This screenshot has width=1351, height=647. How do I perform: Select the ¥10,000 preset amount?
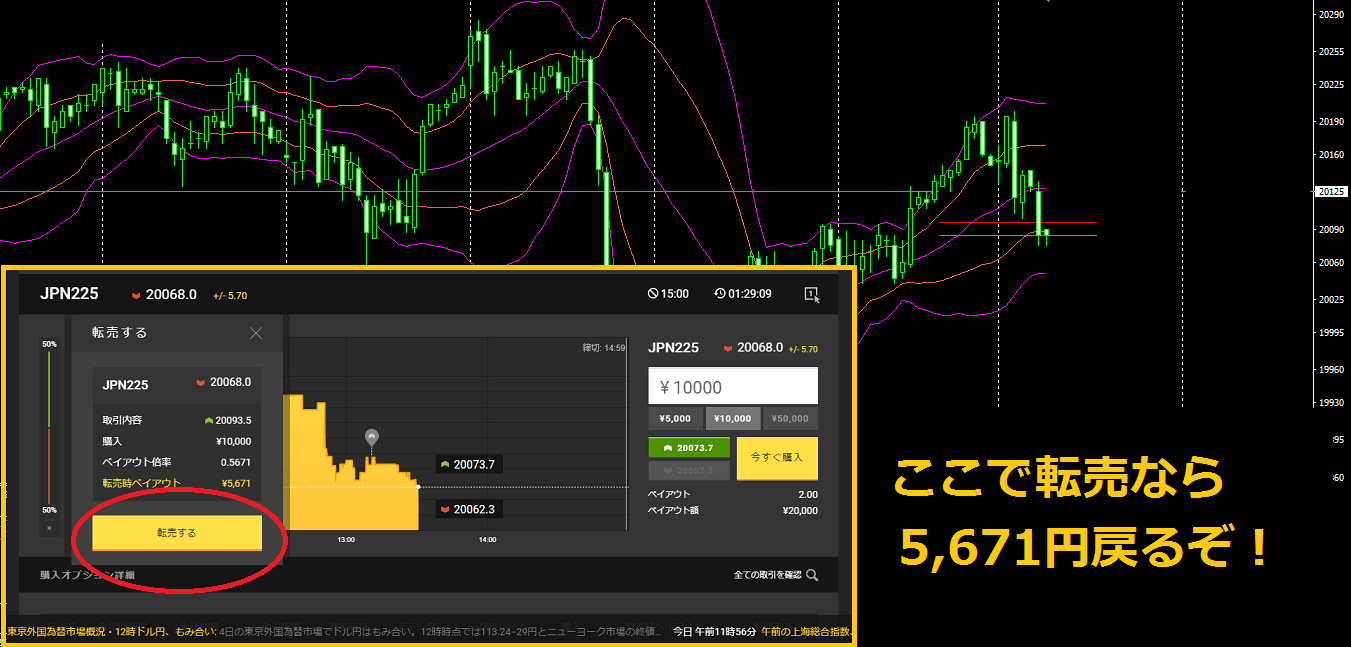click(x=733, y=418)
